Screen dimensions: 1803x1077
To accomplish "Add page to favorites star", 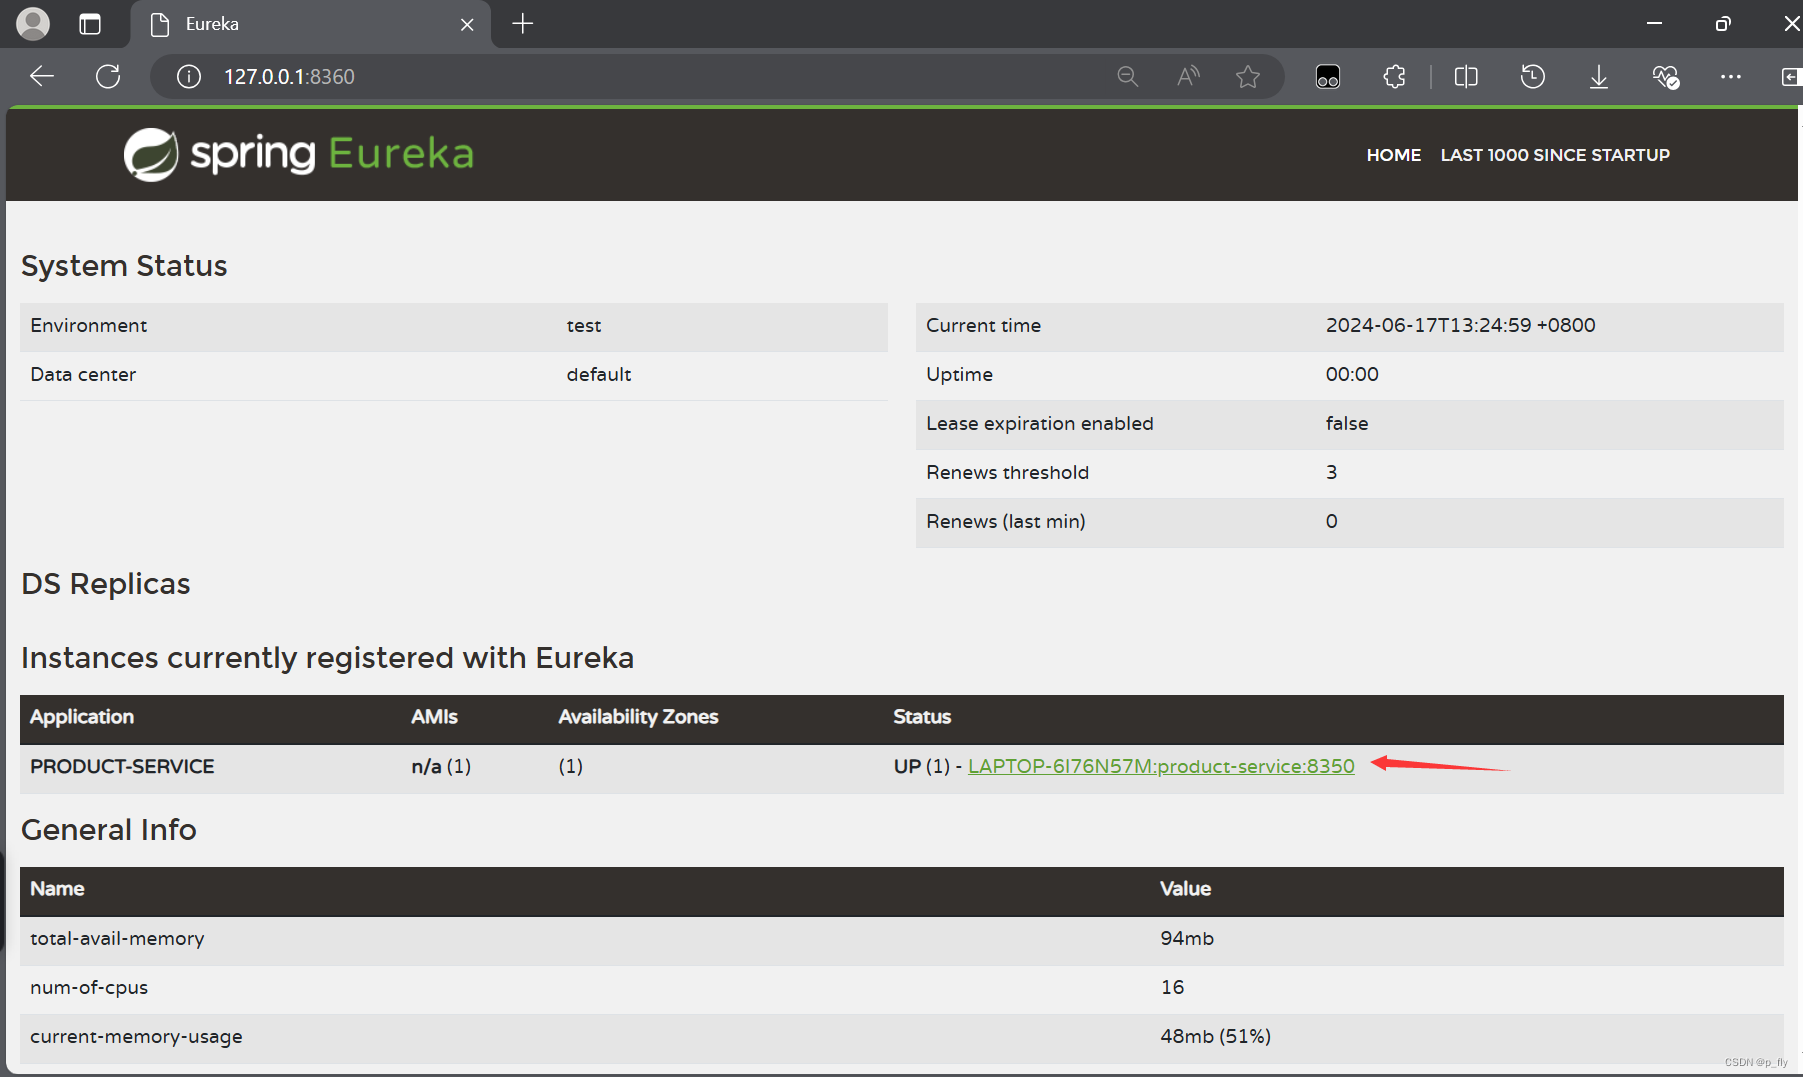I will point(1248,76).
